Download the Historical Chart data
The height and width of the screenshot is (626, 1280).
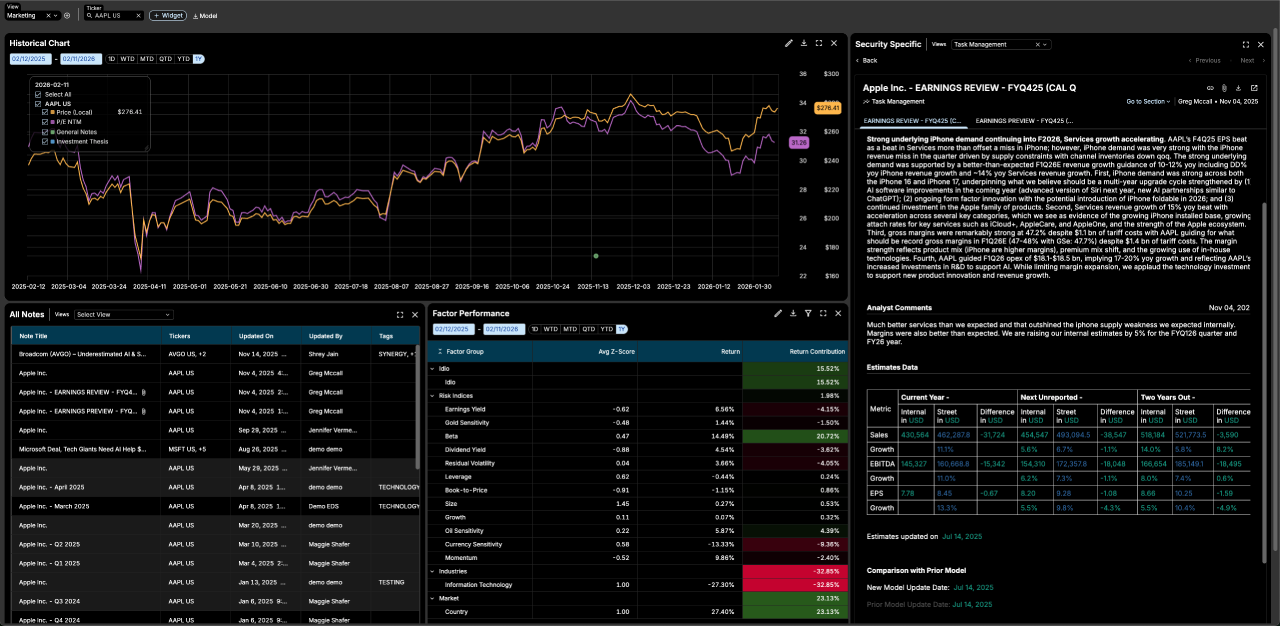tap(804, 43)
